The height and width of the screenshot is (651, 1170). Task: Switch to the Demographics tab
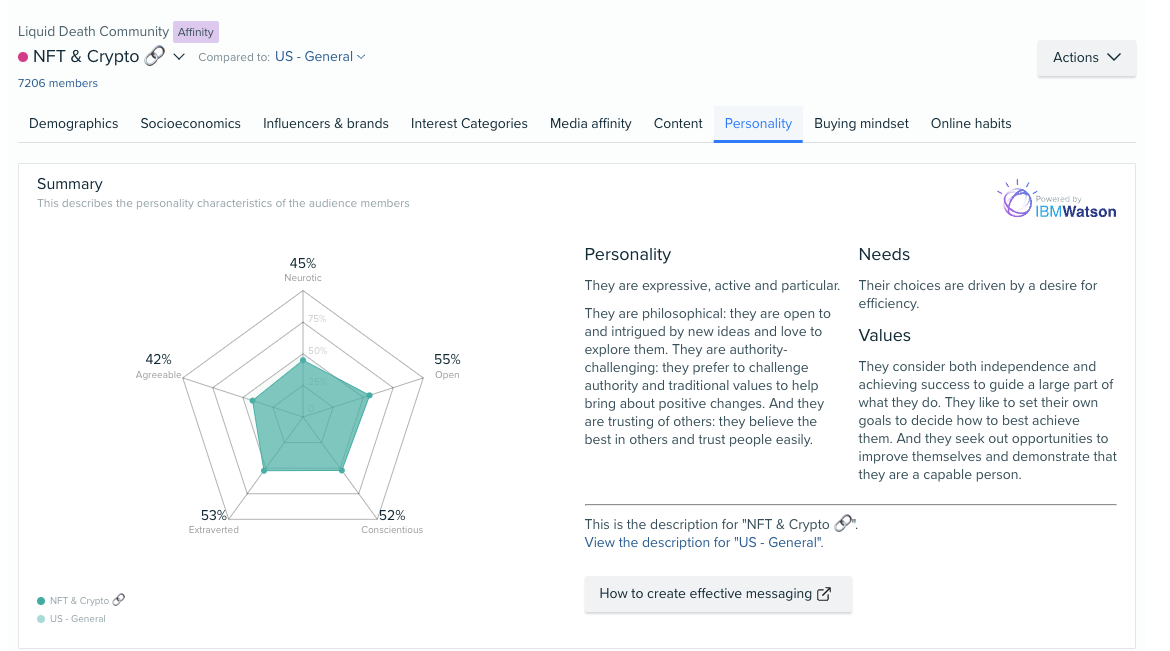coord(73,123)
